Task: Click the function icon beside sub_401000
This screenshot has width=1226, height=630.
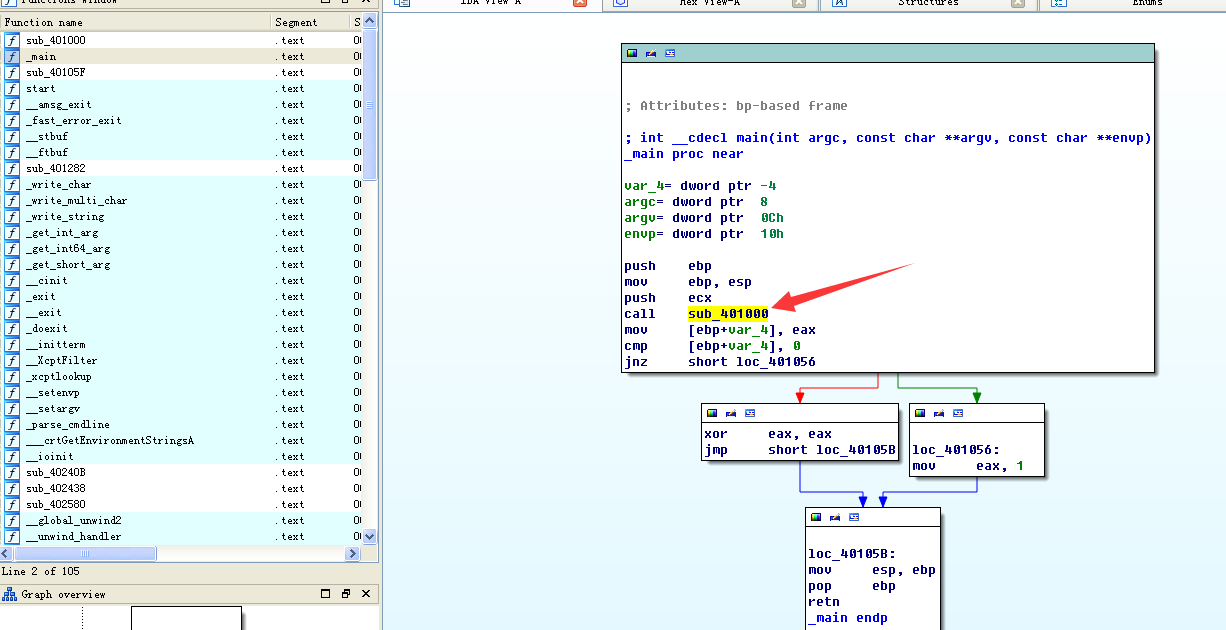Action: pos(11,40)
